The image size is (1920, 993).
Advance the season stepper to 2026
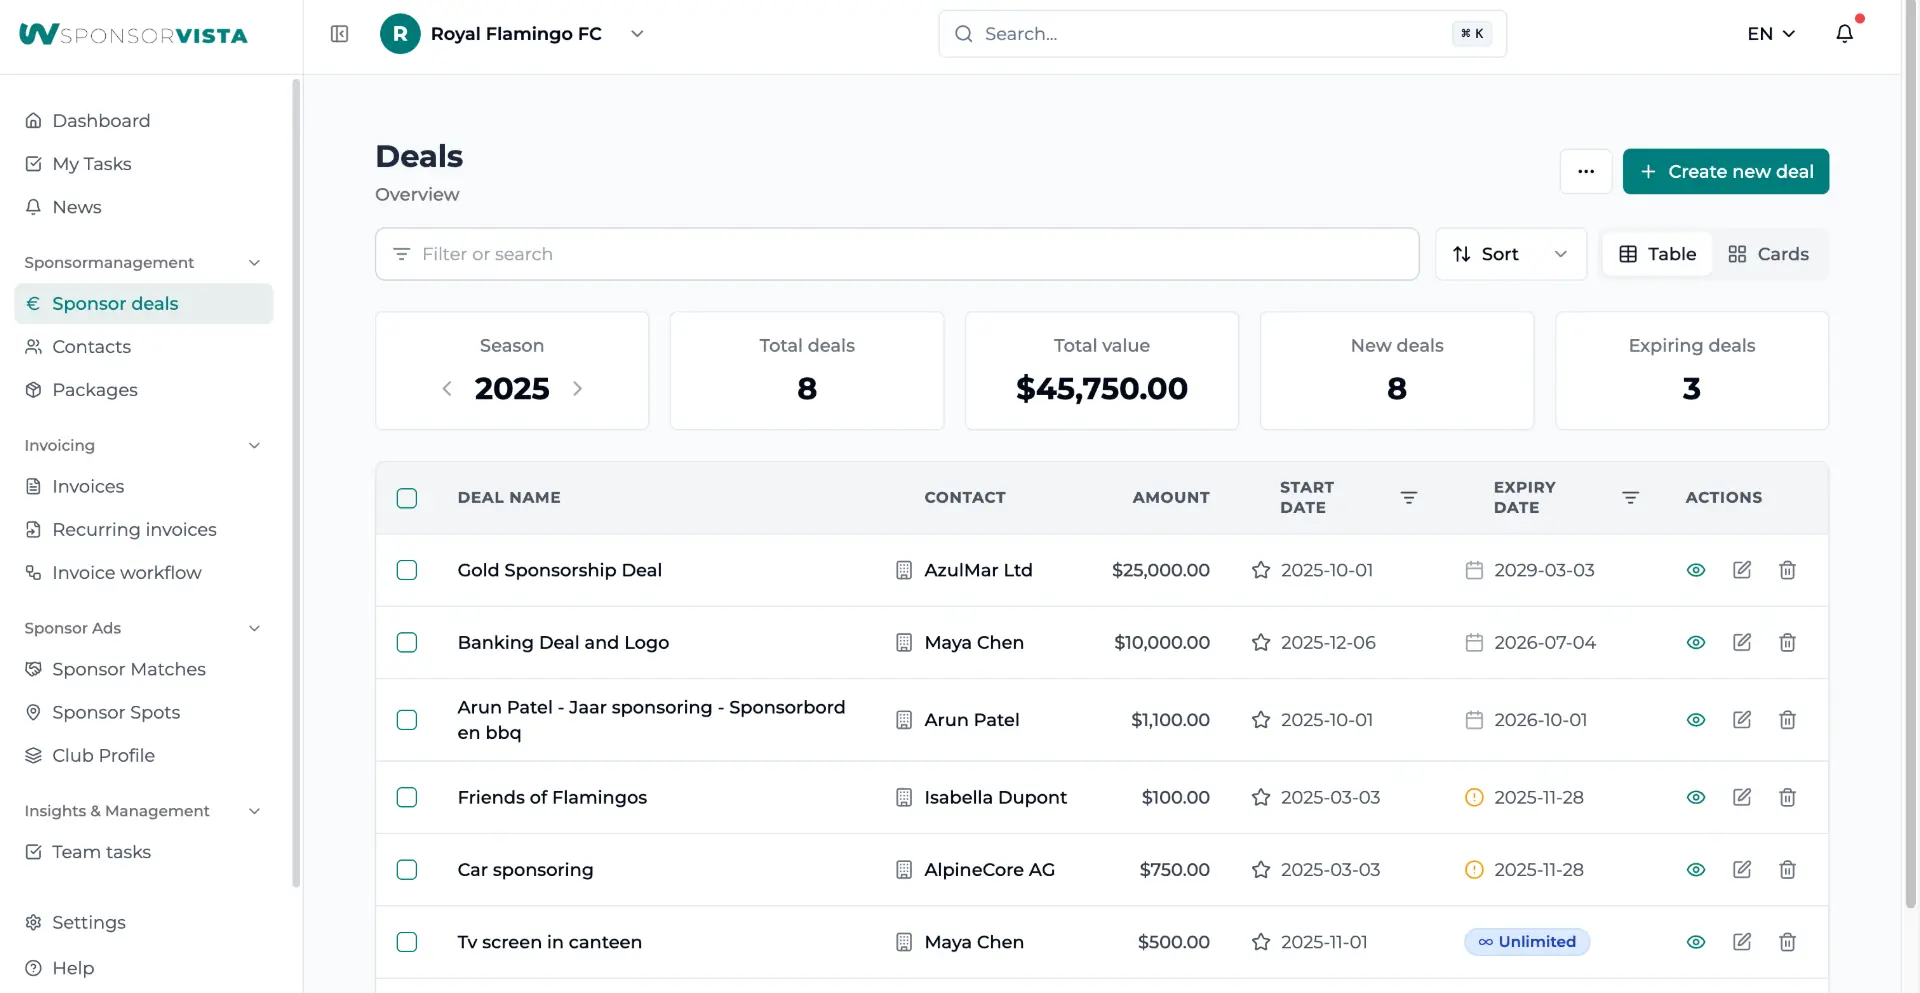[577, 388]
